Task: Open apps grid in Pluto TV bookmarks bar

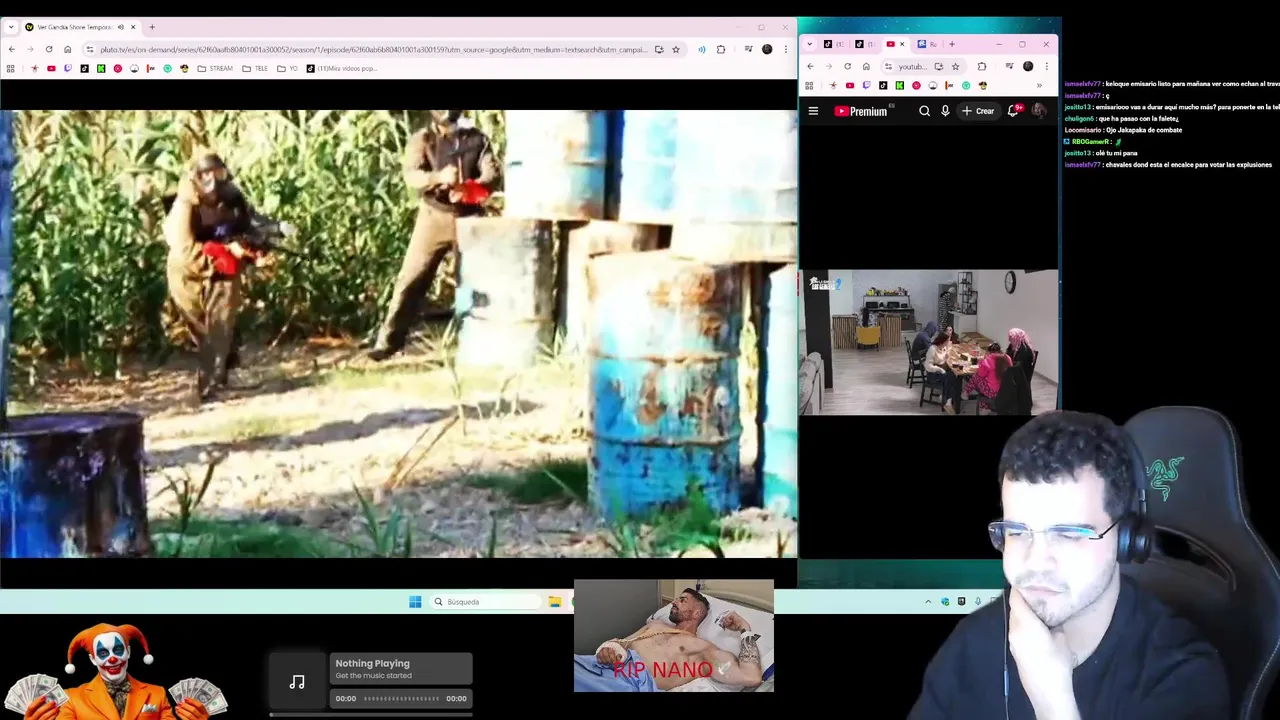Action: tap(10, 68)
